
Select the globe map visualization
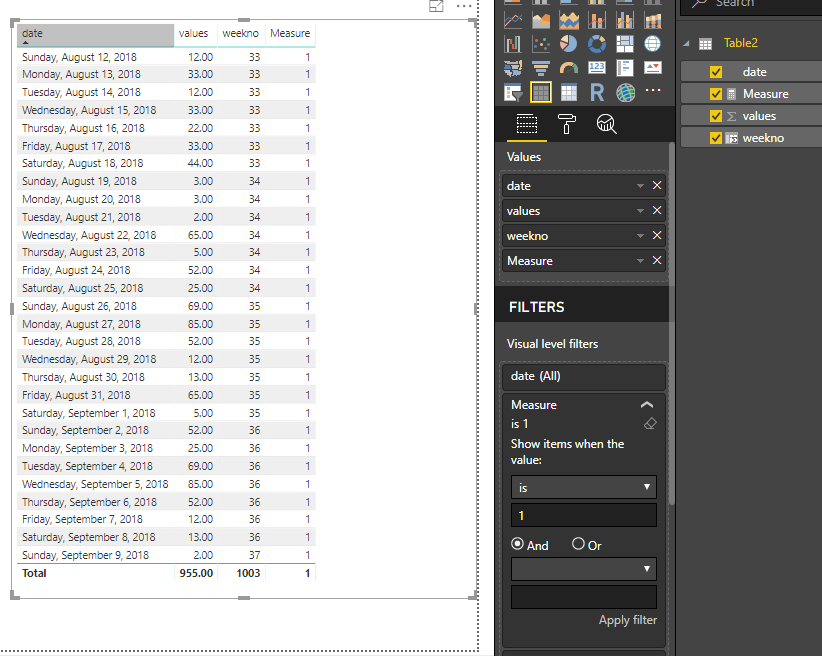click(652, 44)
